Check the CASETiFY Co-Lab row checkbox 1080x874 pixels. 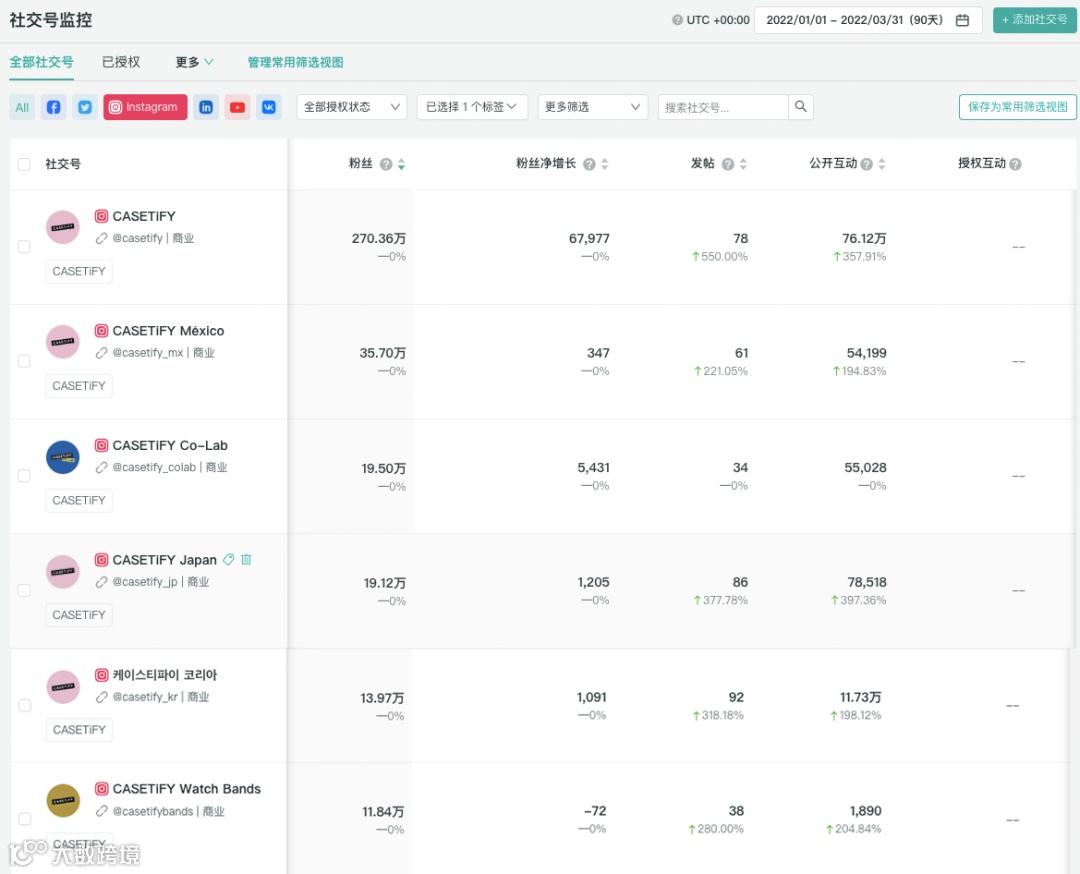tap(24, 476)
